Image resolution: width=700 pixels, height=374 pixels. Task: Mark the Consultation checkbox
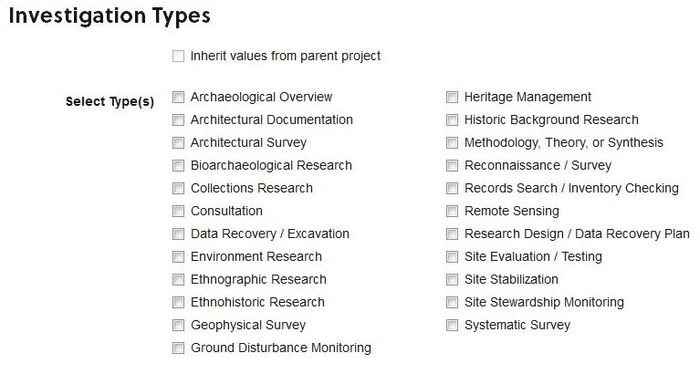click(x=178, y=211)
